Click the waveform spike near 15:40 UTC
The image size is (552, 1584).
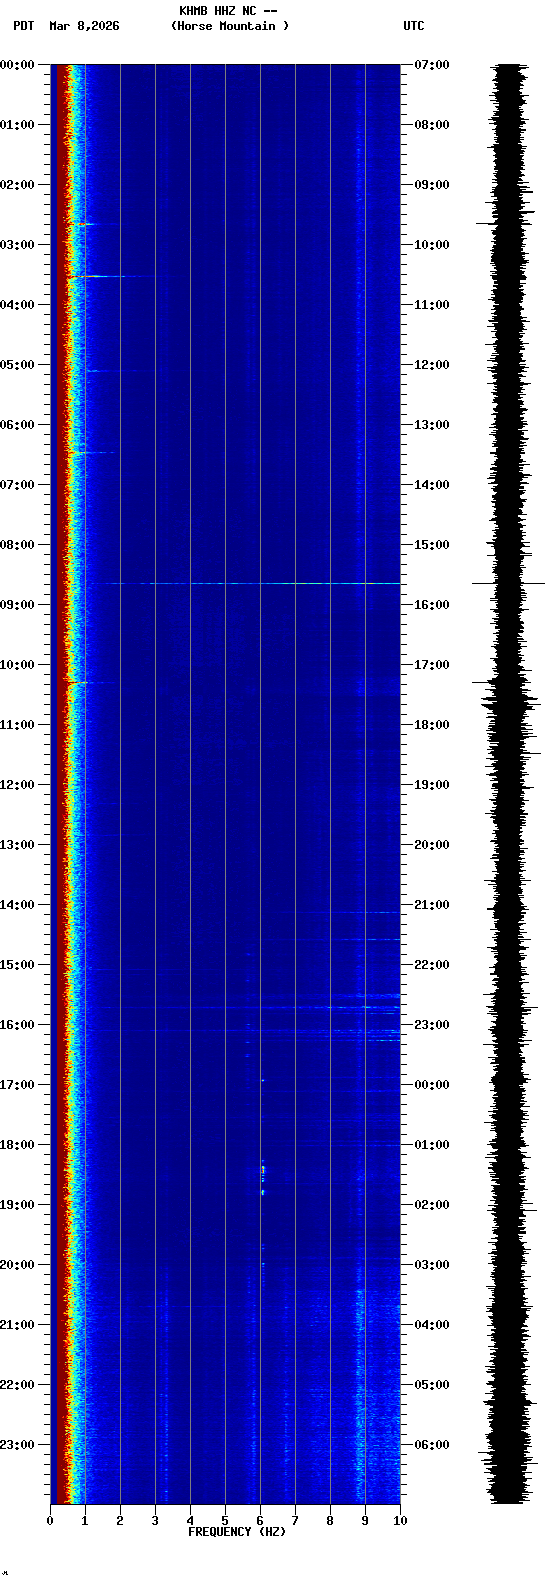[508, 583]
